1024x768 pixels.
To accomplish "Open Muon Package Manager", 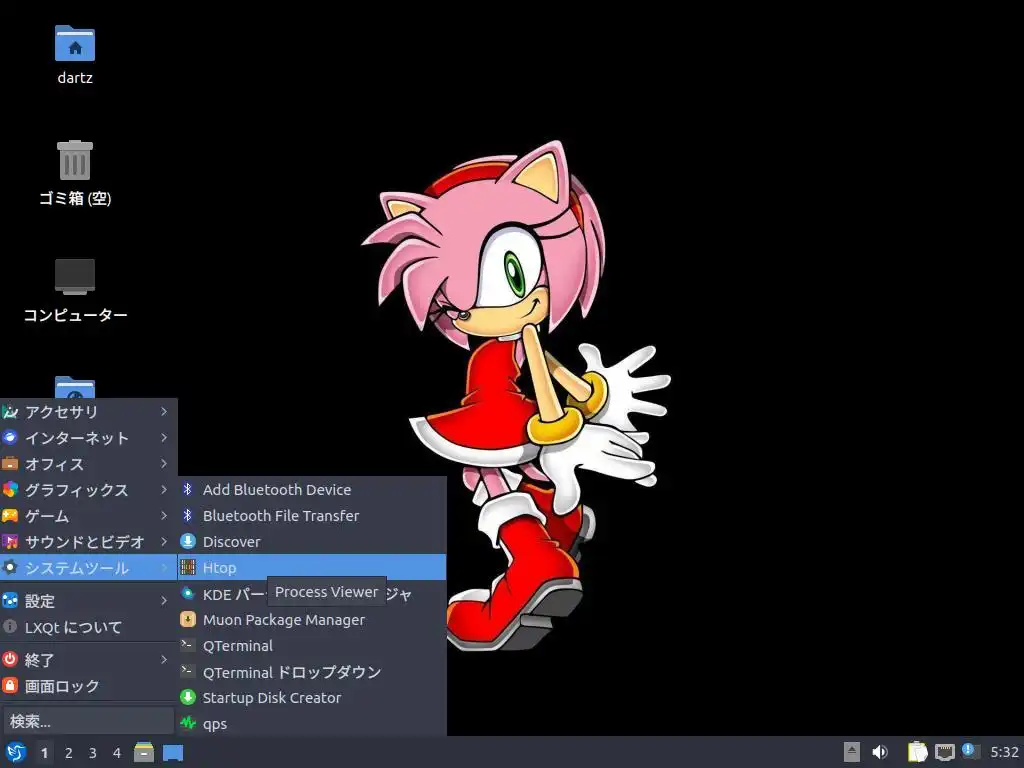I will click(x=312, y=620).
